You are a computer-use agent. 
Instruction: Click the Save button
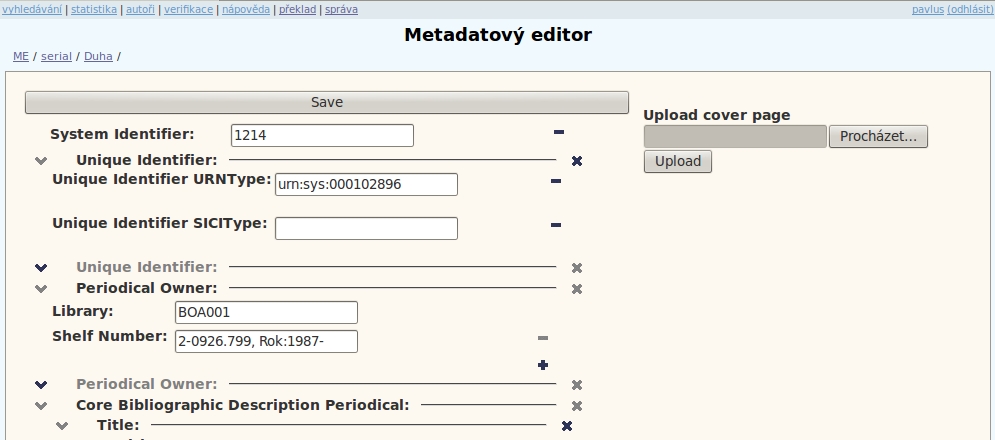pyautogui.click(x=327, y=102)
